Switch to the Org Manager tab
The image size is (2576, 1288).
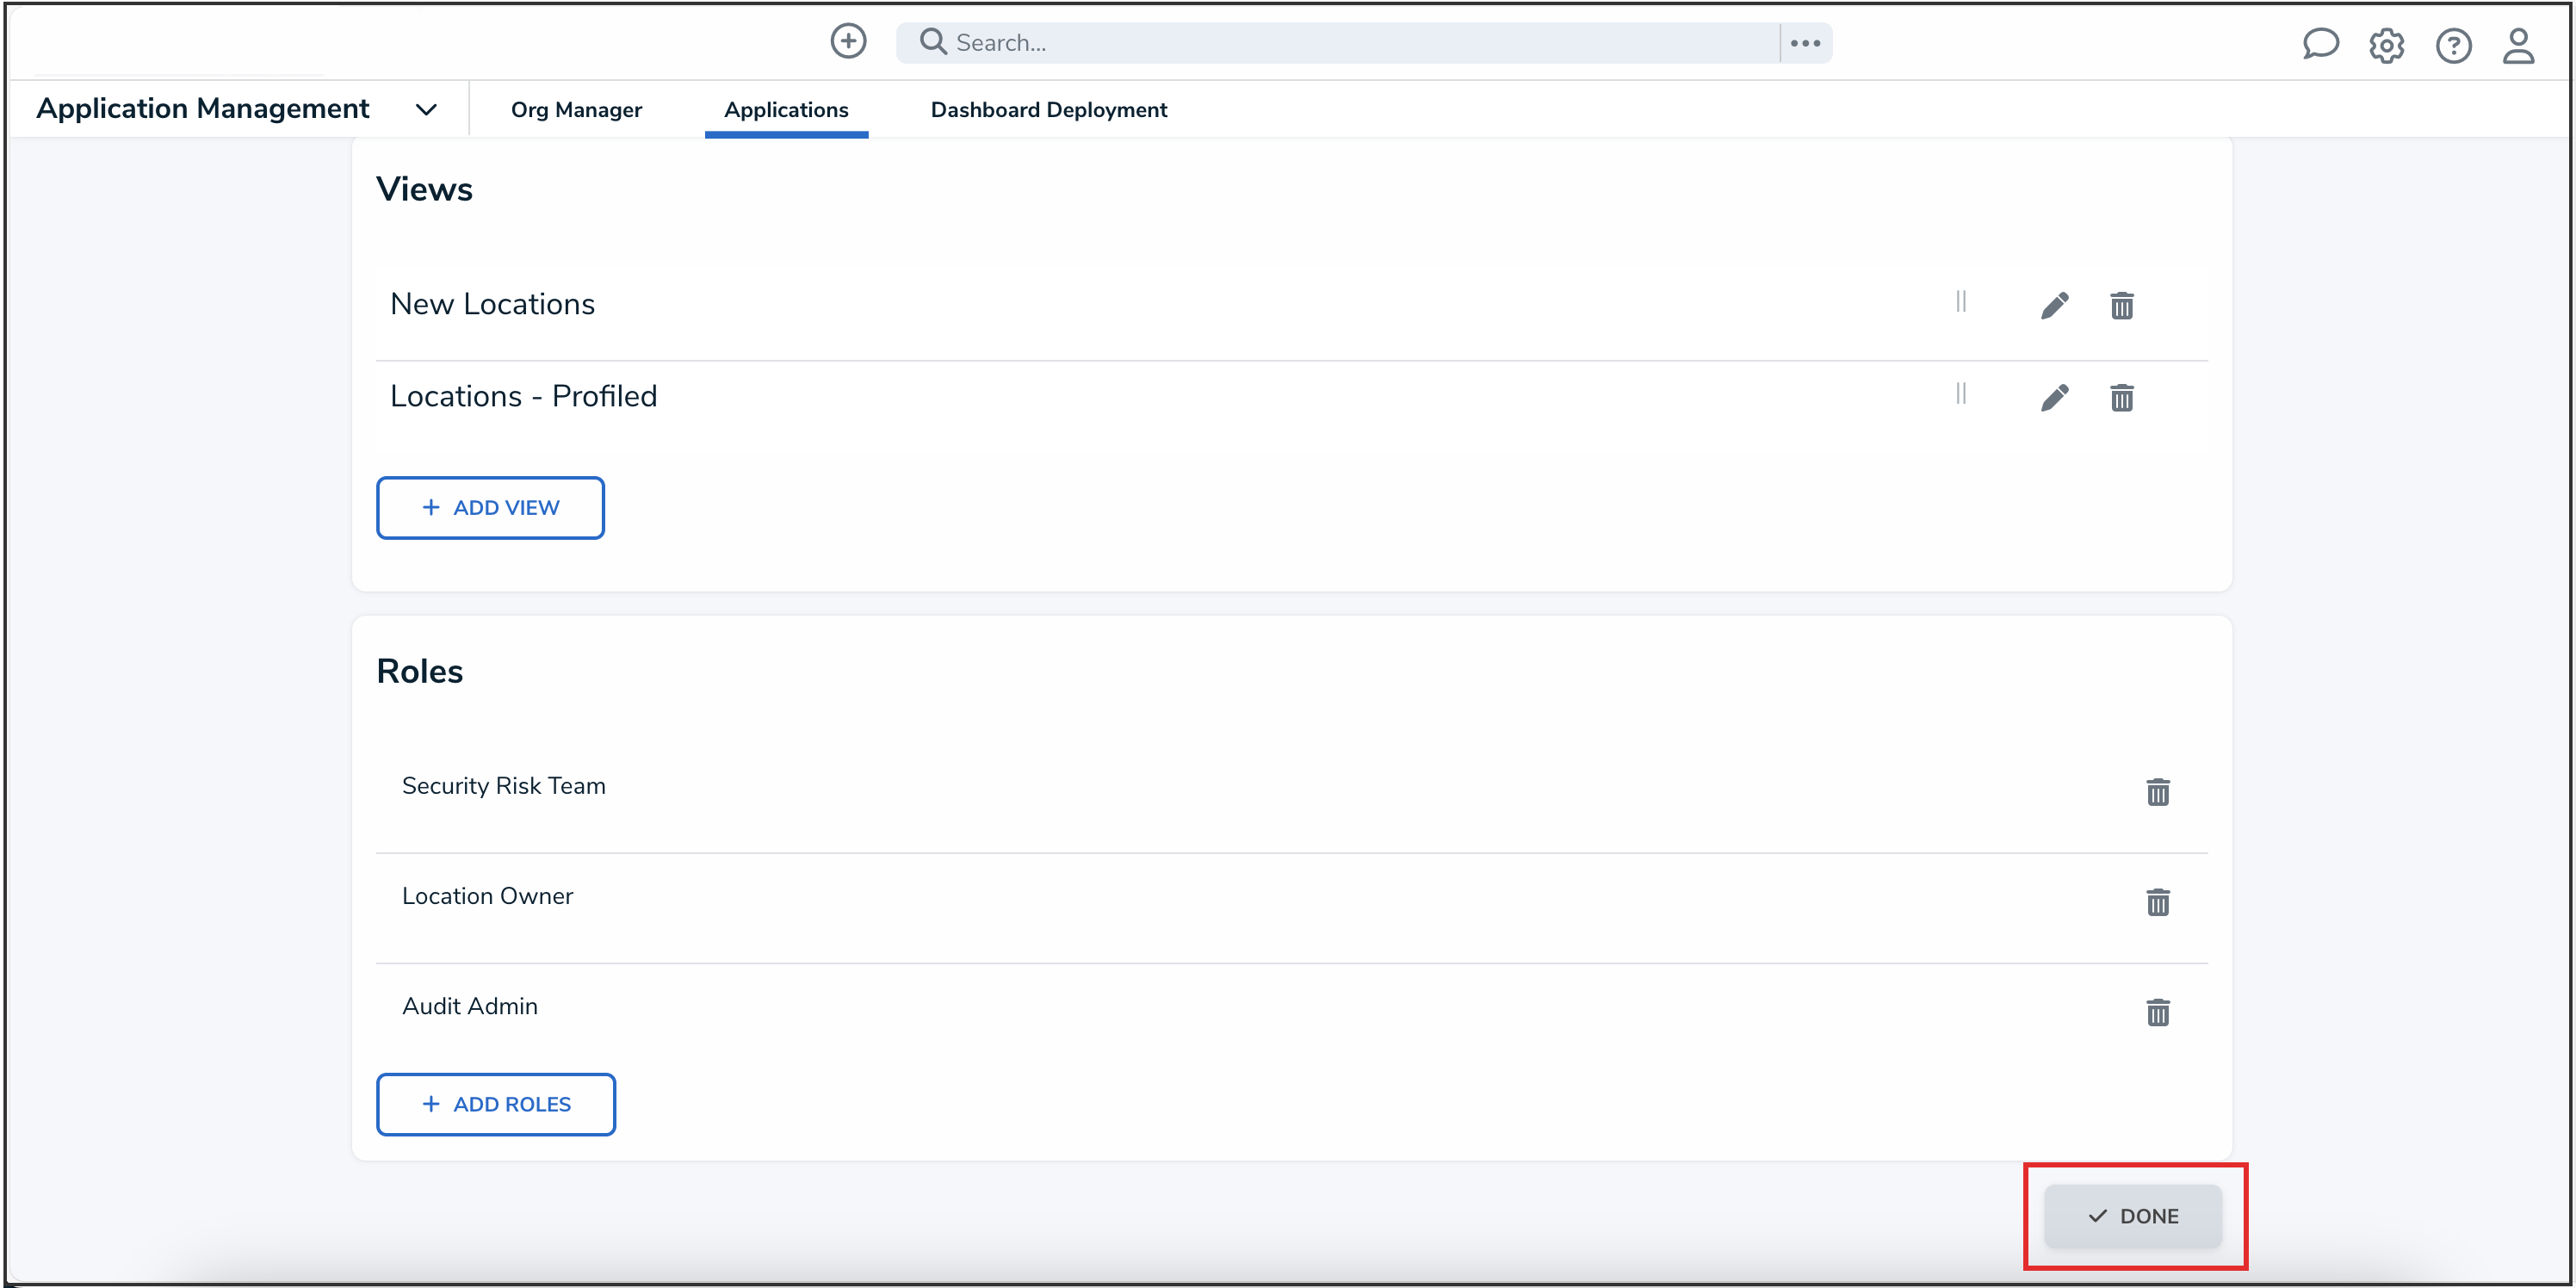click(x=576, y=110)
